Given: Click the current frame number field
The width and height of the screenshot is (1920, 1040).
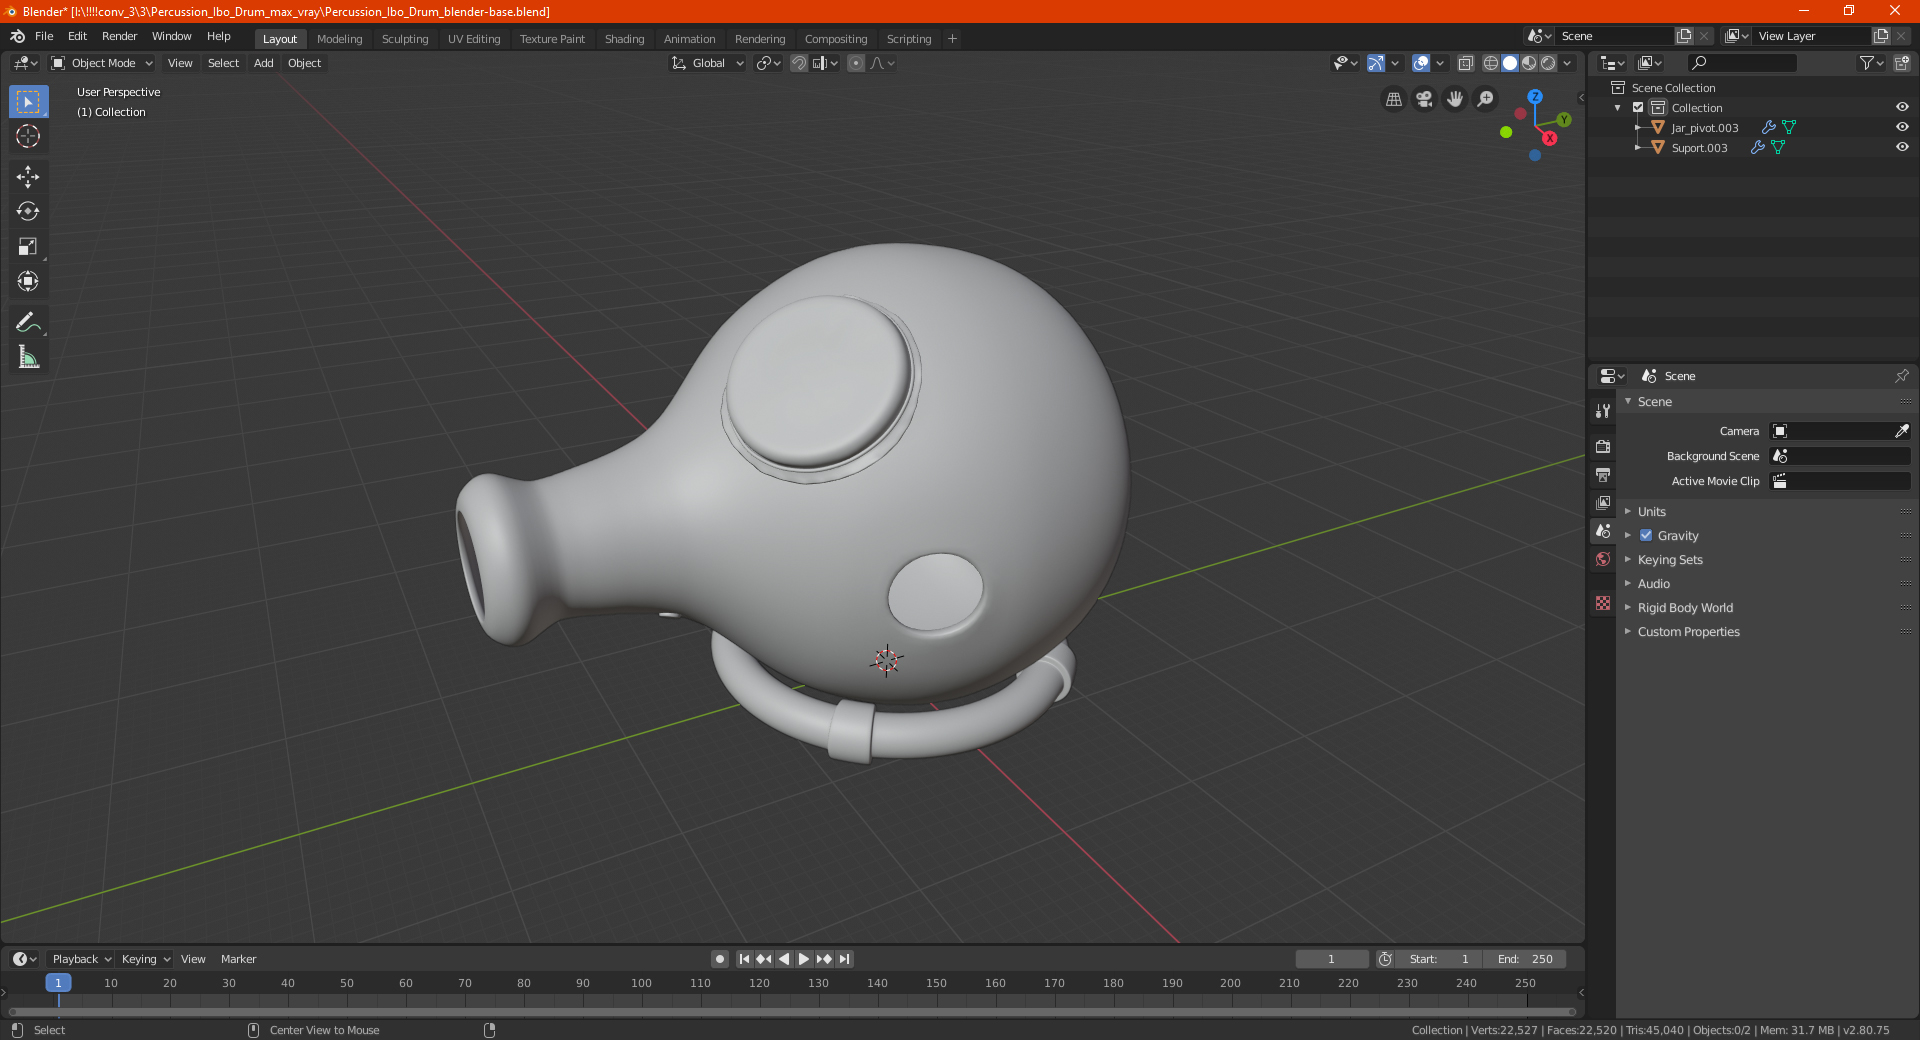Looking at the screenshot, I should [1332, 959].
